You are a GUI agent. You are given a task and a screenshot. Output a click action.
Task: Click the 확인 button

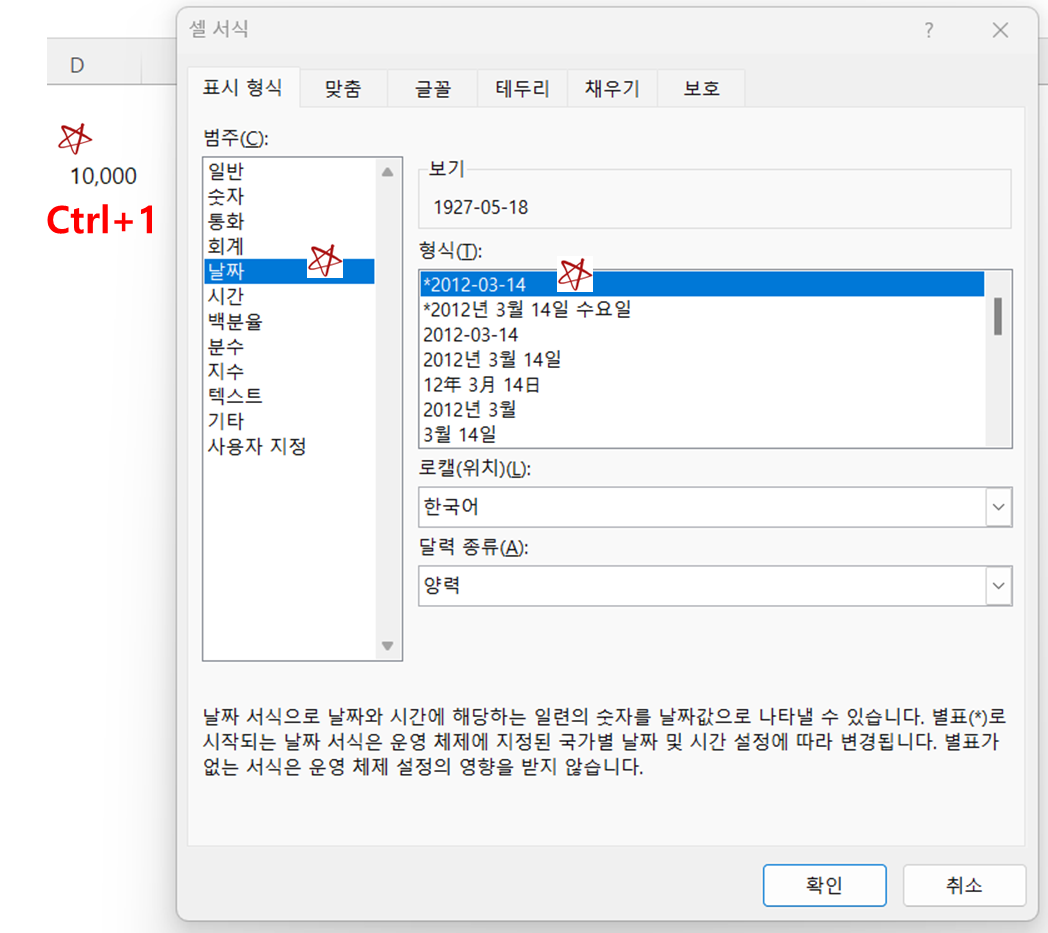(824, 884)
